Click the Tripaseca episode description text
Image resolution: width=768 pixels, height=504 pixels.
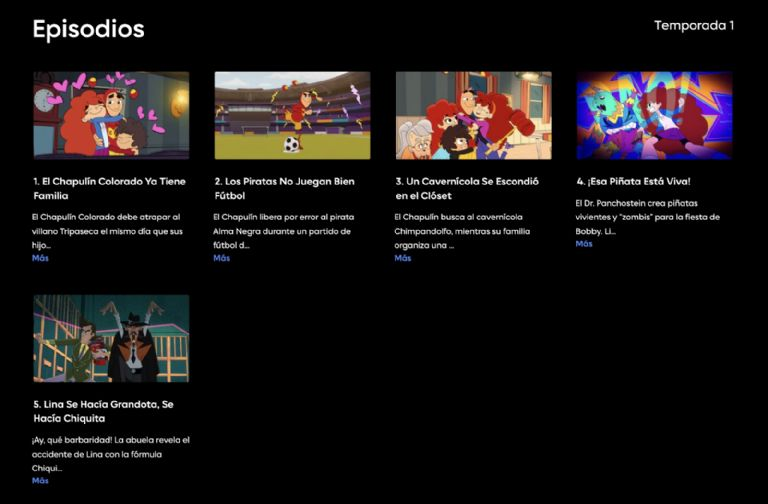107,231
